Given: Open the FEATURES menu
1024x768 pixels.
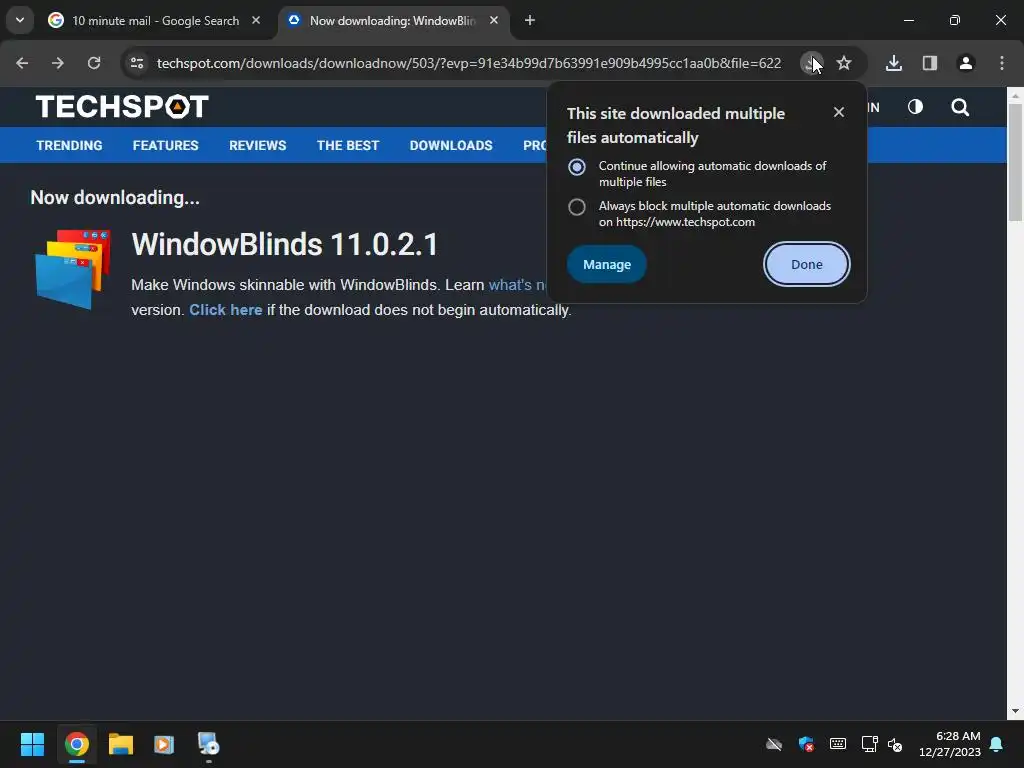Looking at the screenshot, I should click(165, 146).
